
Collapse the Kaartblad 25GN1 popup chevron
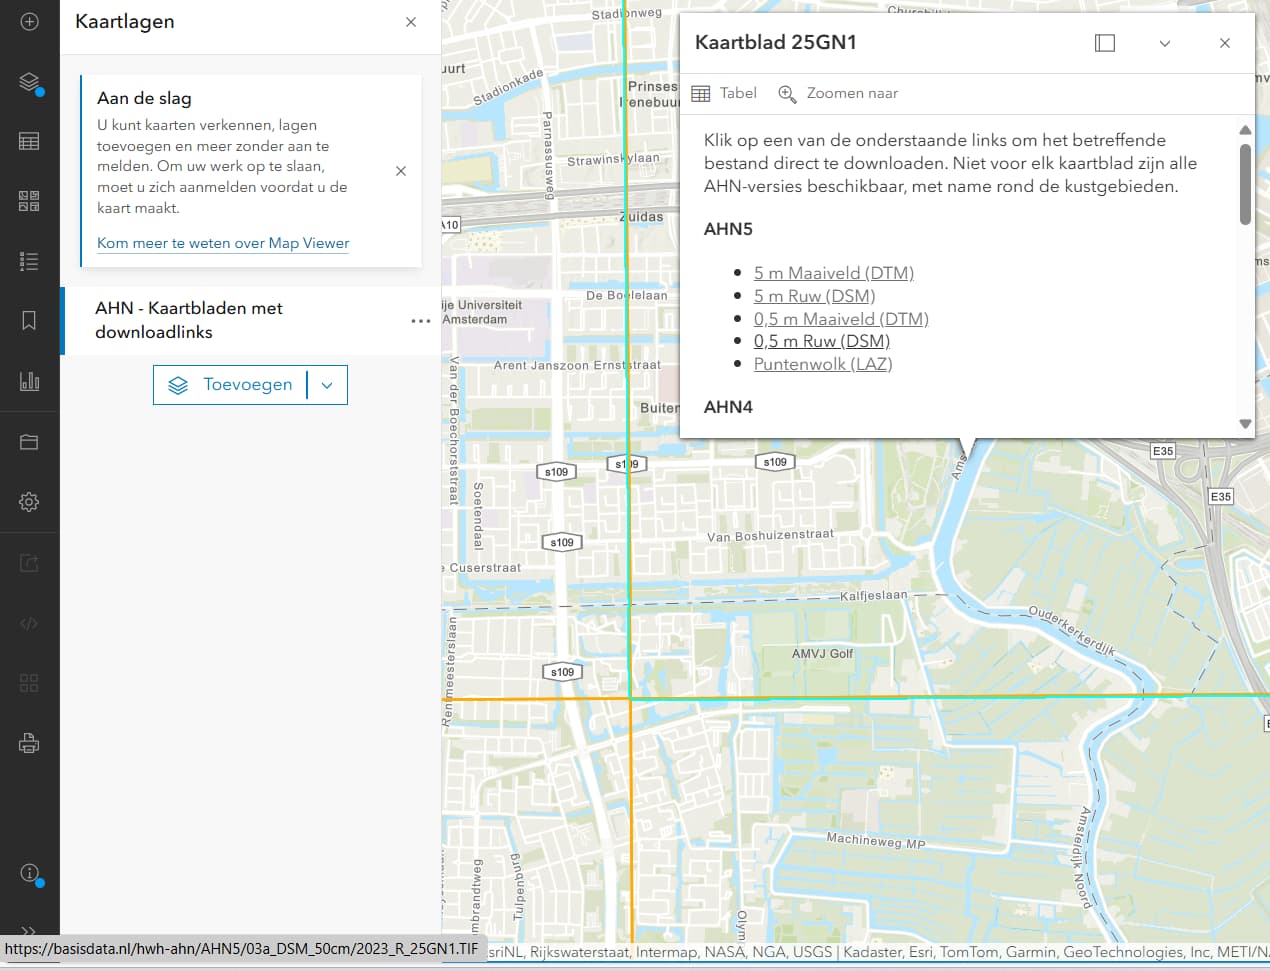point(1165,43)
